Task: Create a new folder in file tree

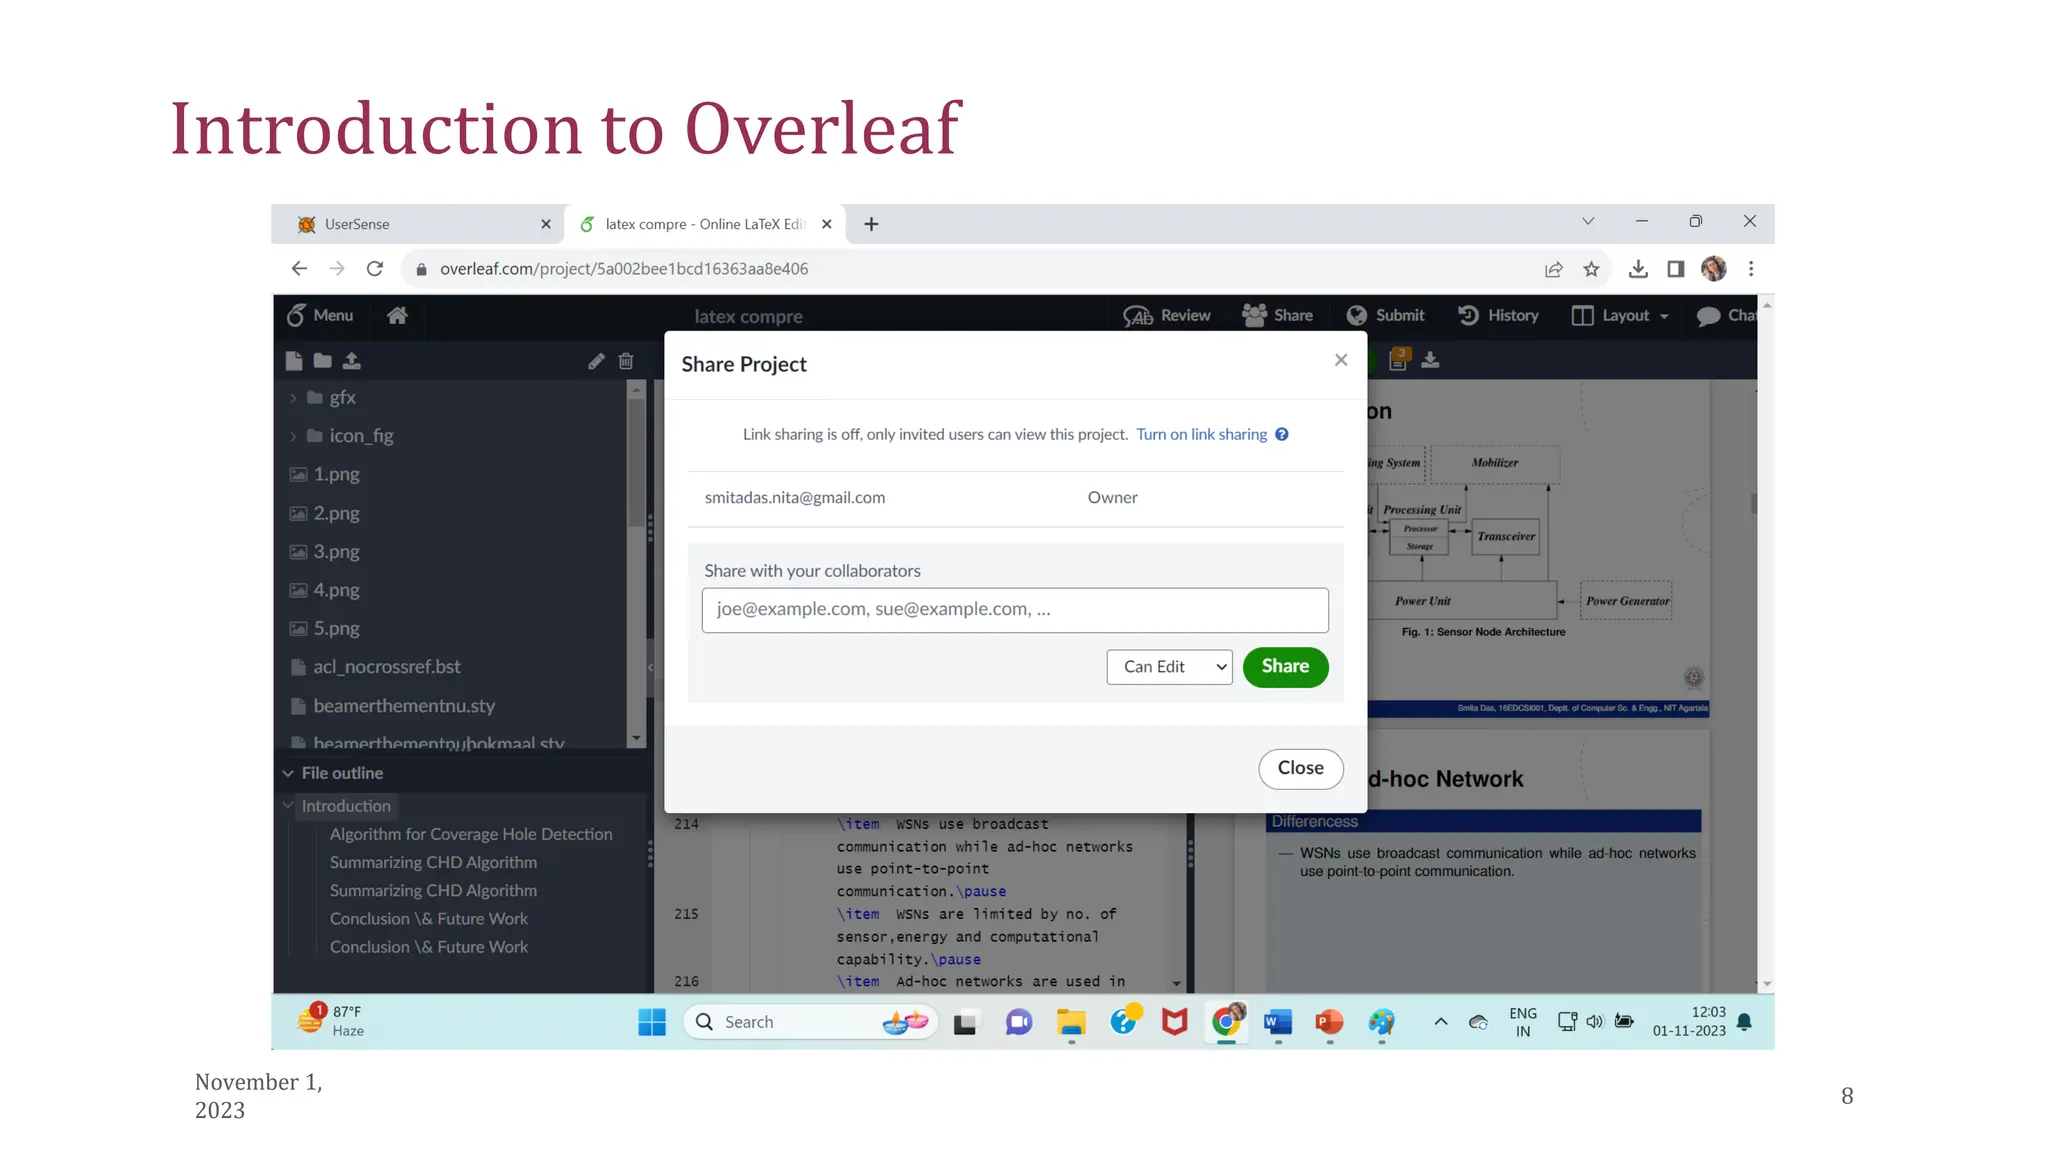Action: point(322,361)
